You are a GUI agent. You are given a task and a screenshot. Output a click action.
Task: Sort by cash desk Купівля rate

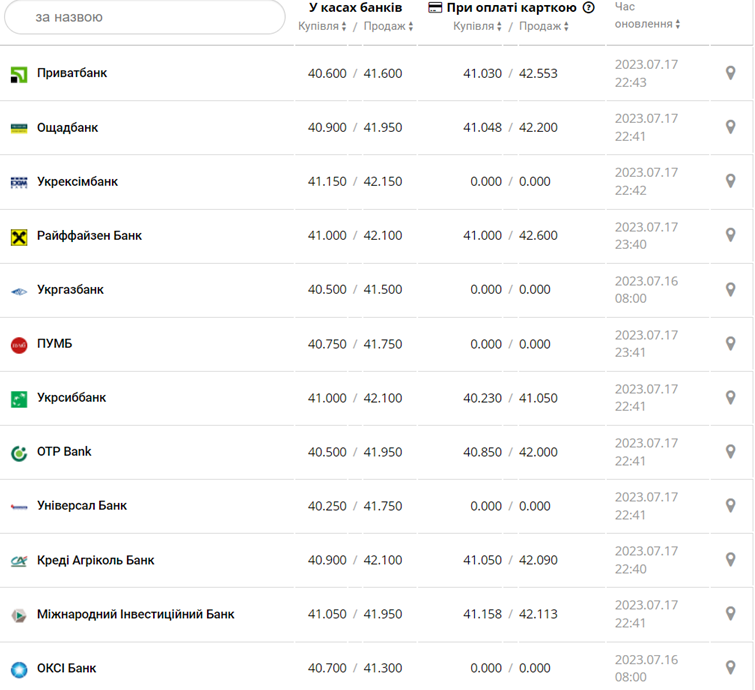[x=322, y=26]
